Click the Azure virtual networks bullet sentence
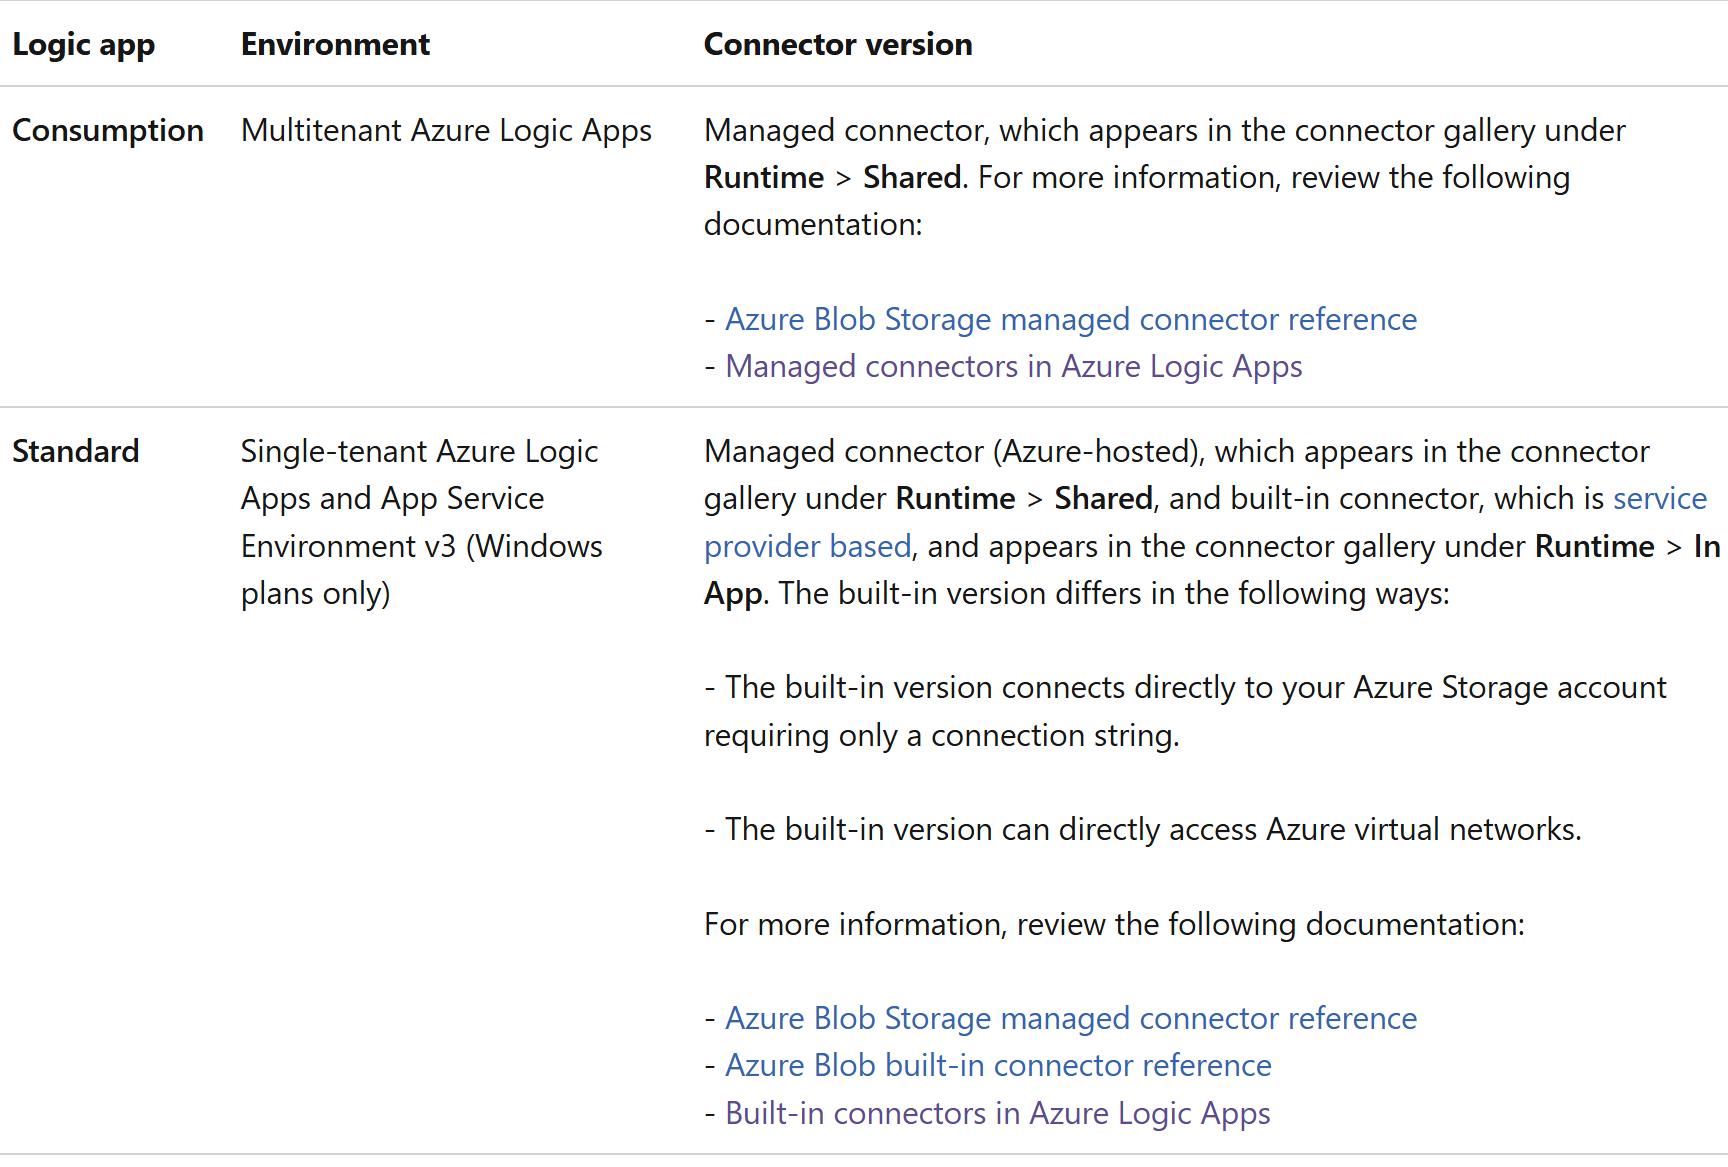The height and width of the screenshot is (1167, 1728). (1143, 829)
